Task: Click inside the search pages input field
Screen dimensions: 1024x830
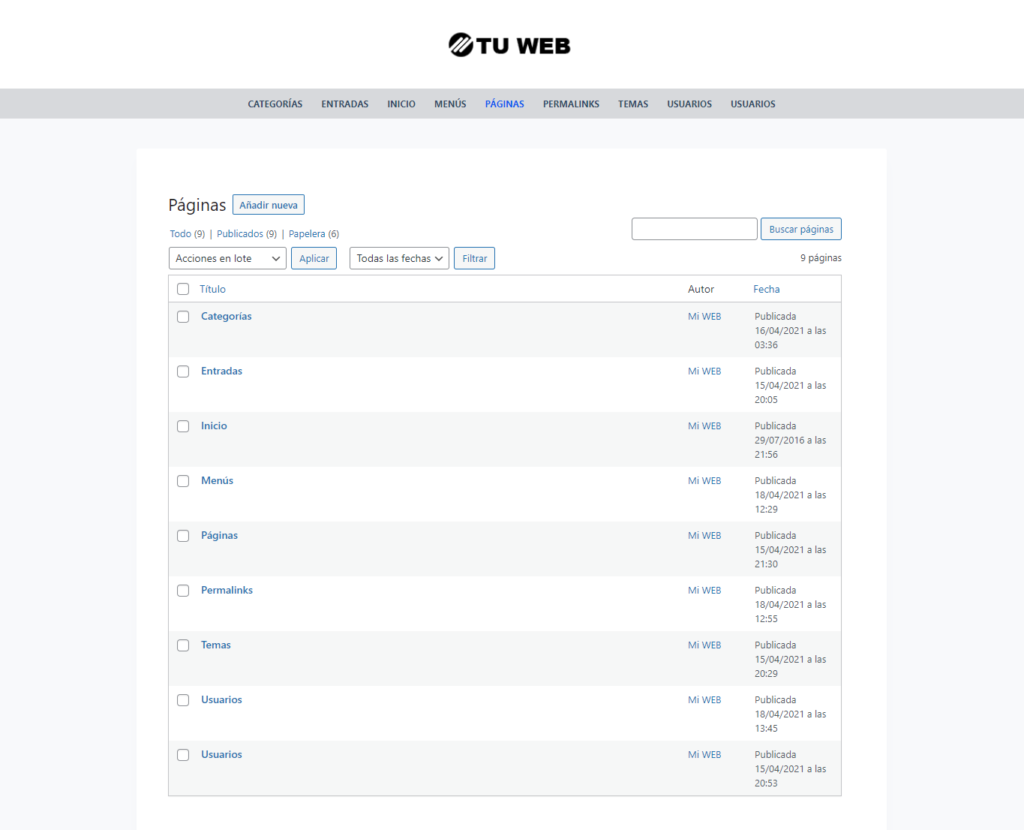Action: pyautogui.click(x=694, y=228)
